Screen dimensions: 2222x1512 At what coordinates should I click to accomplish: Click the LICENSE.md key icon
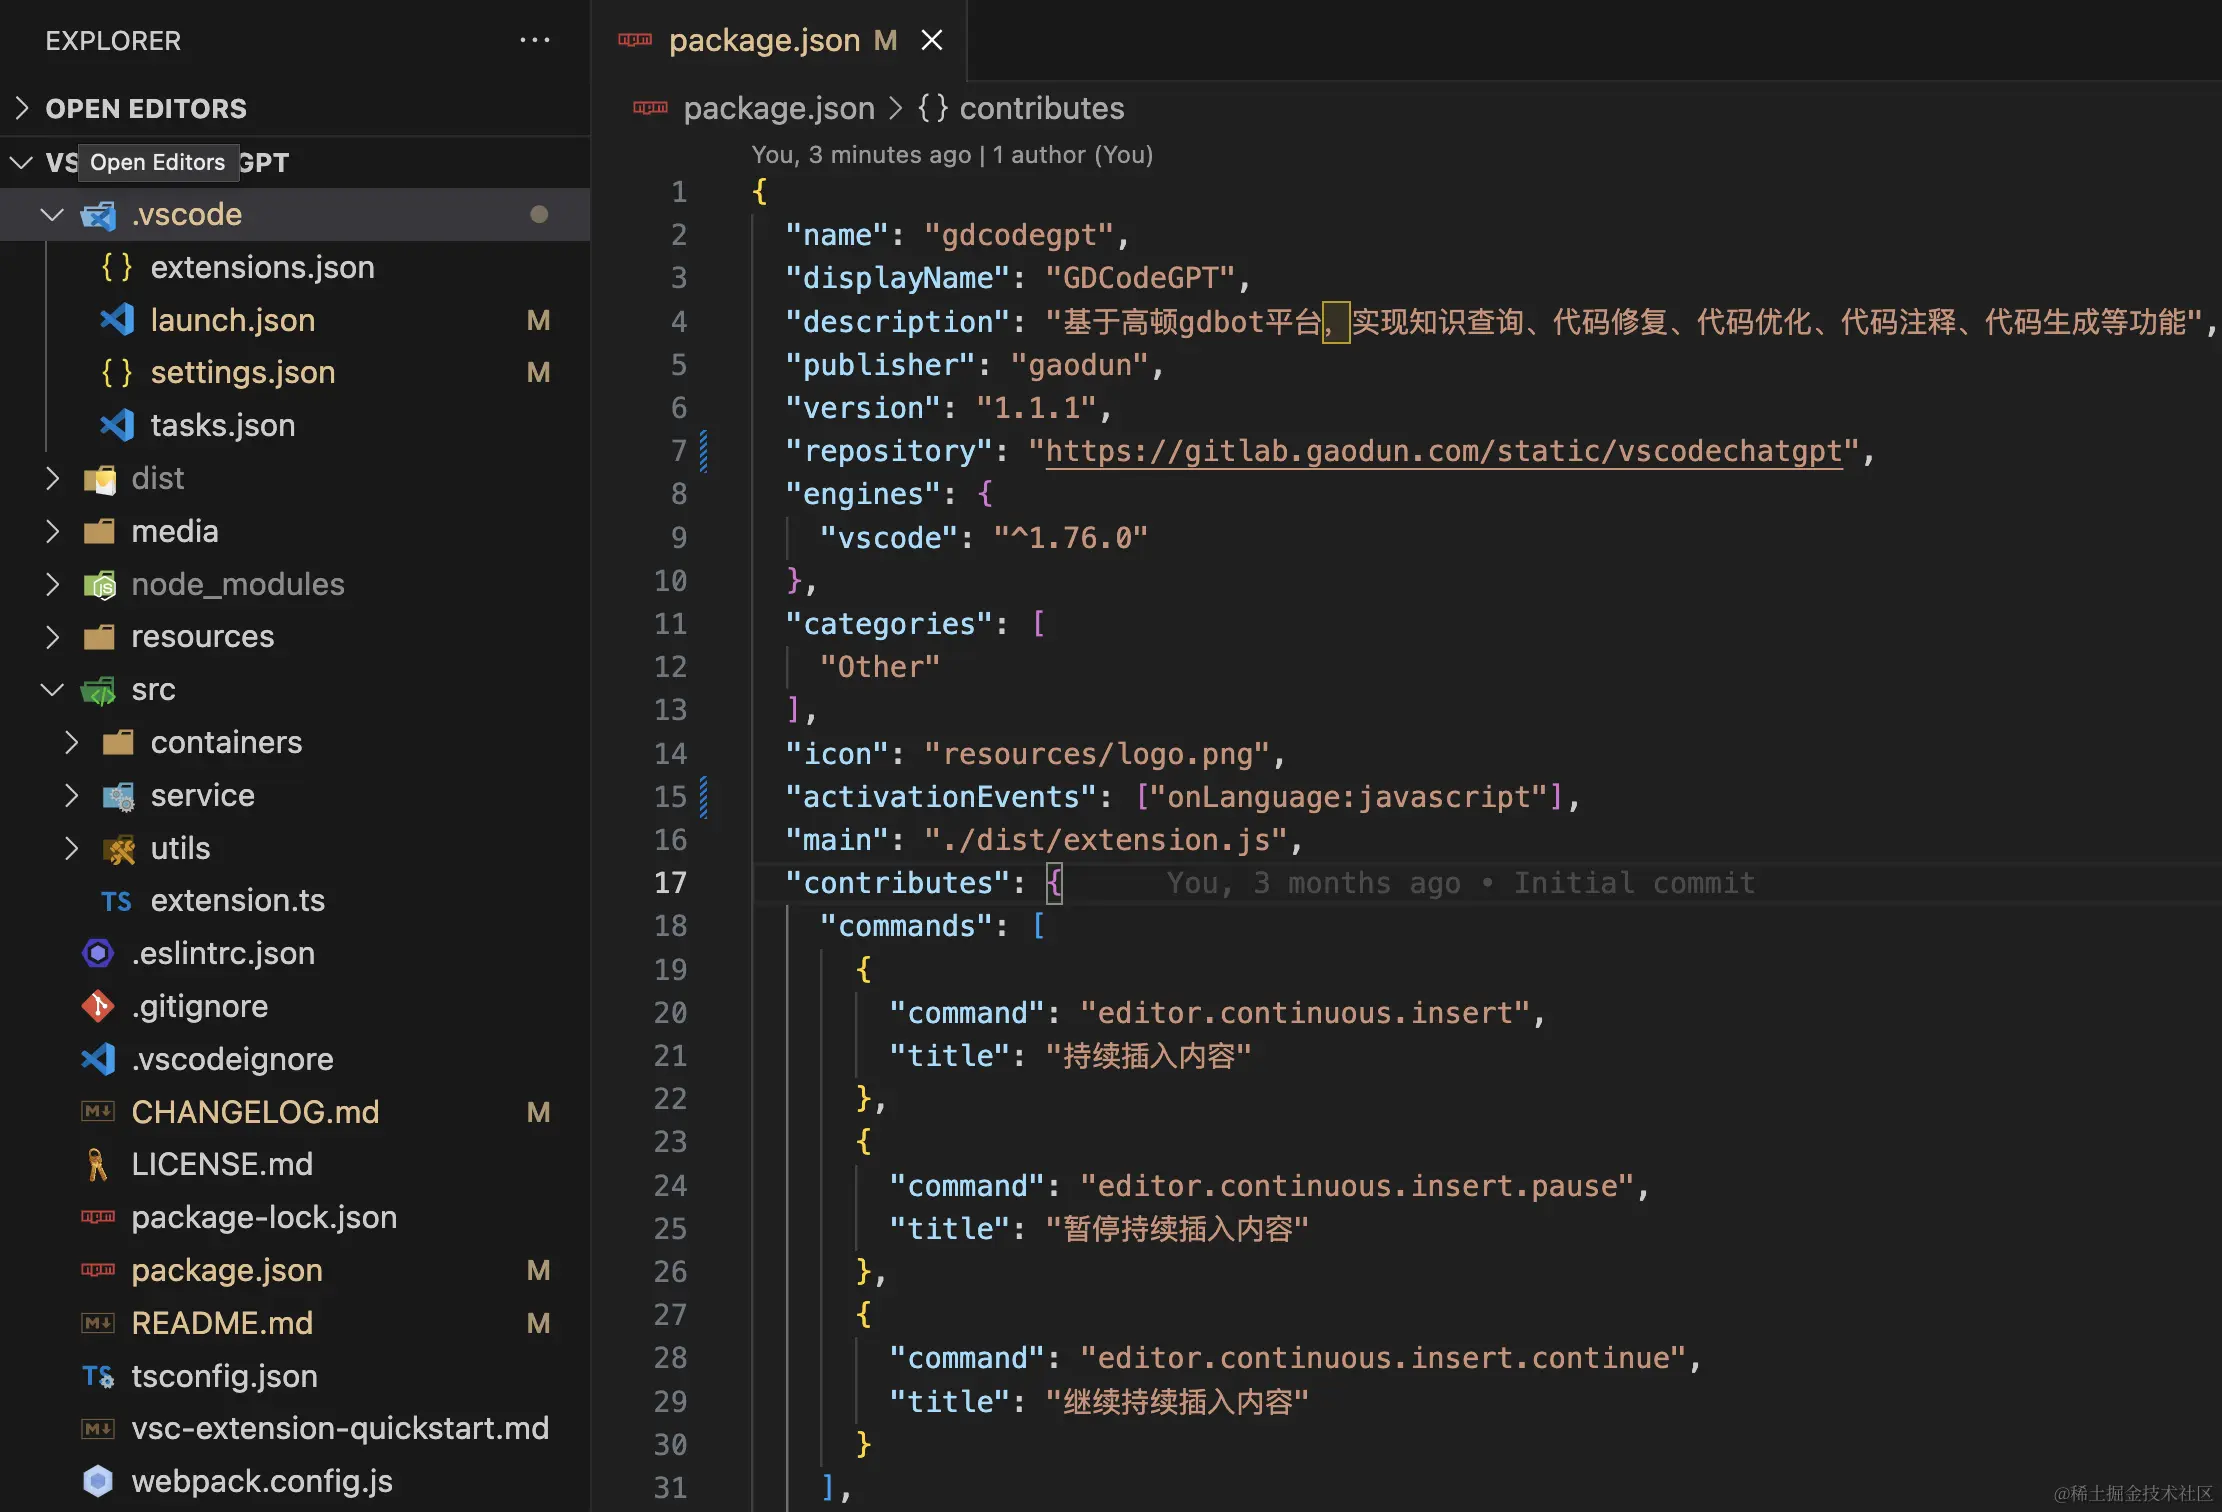click(98, 1164)
